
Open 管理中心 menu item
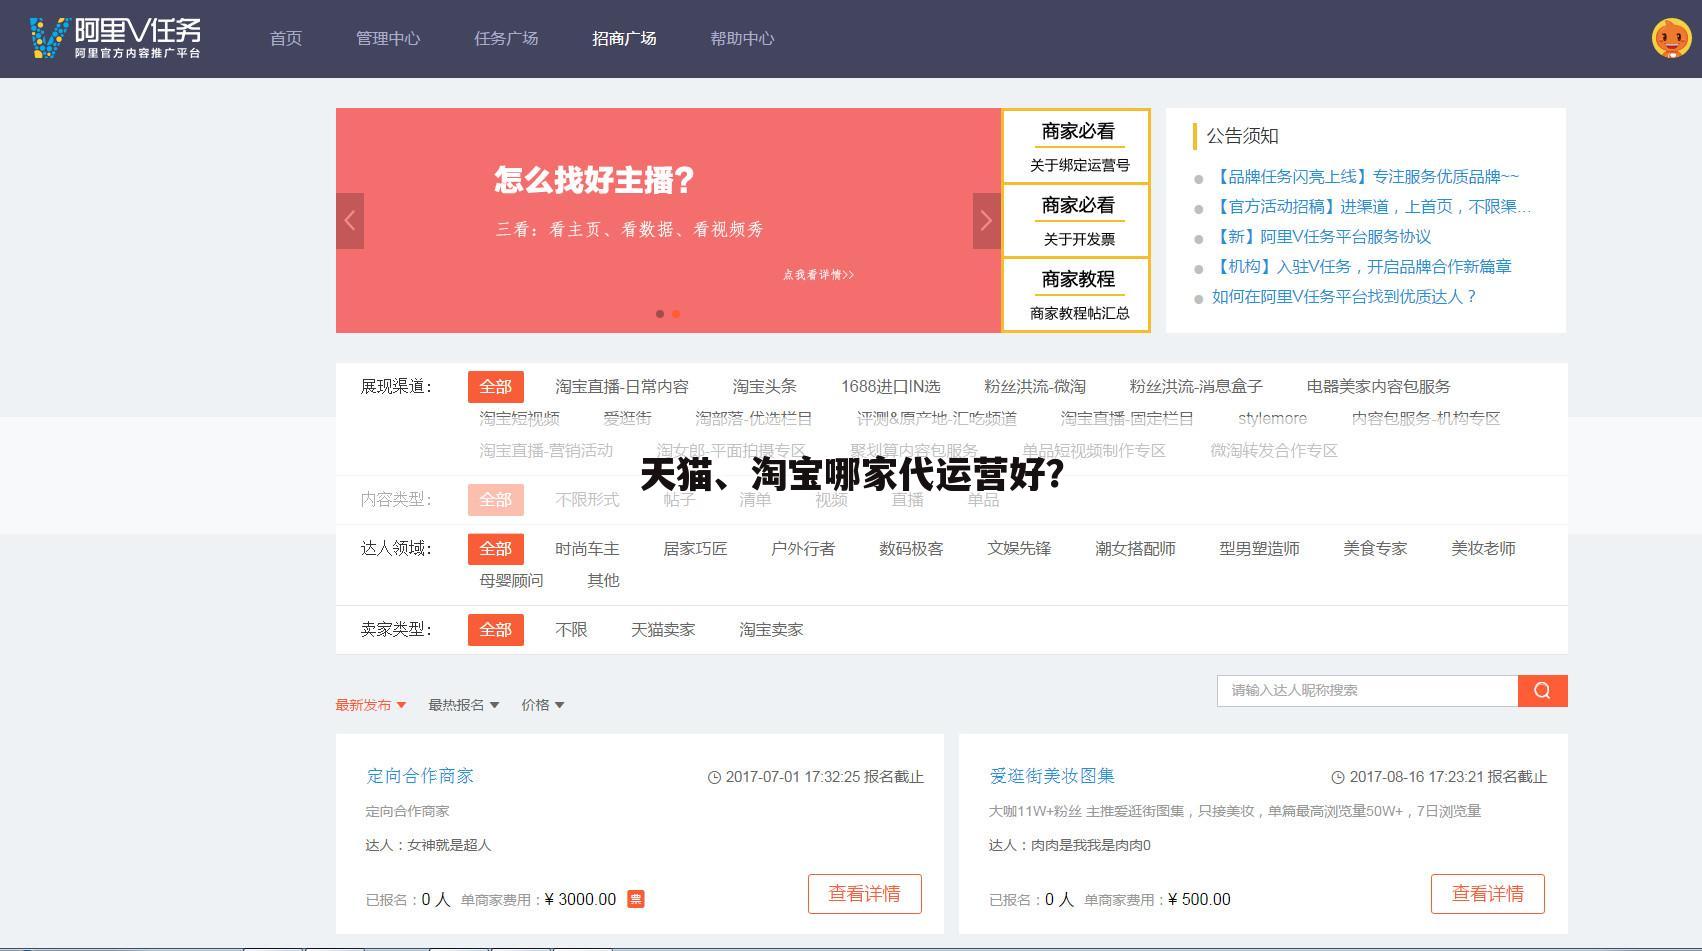tap(388, 38)
